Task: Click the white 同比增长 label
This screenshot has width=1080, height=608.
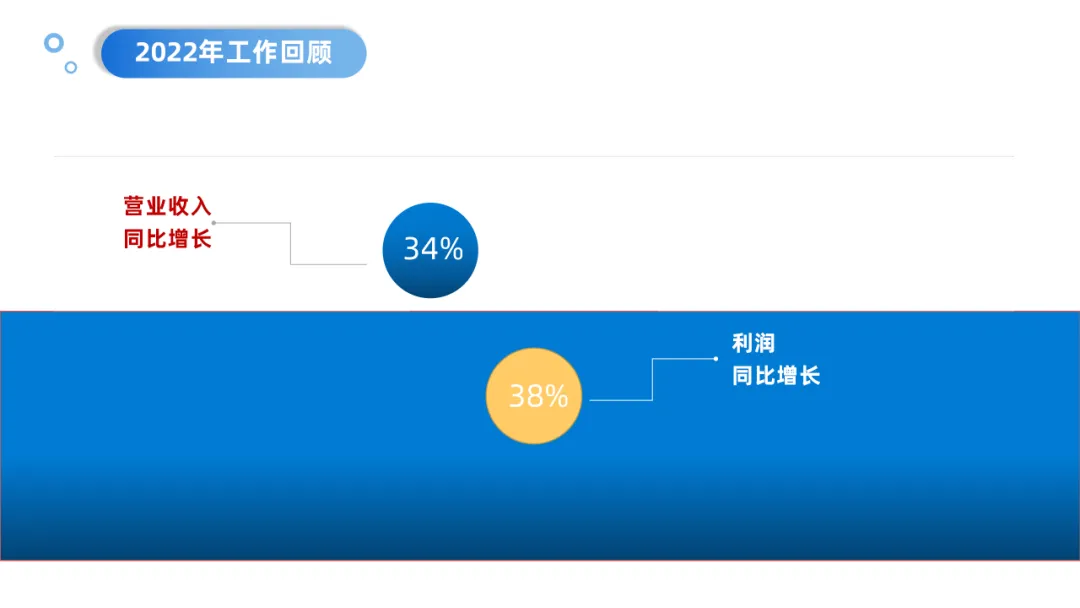Action: pyautogui.click(x=776, y=376)
